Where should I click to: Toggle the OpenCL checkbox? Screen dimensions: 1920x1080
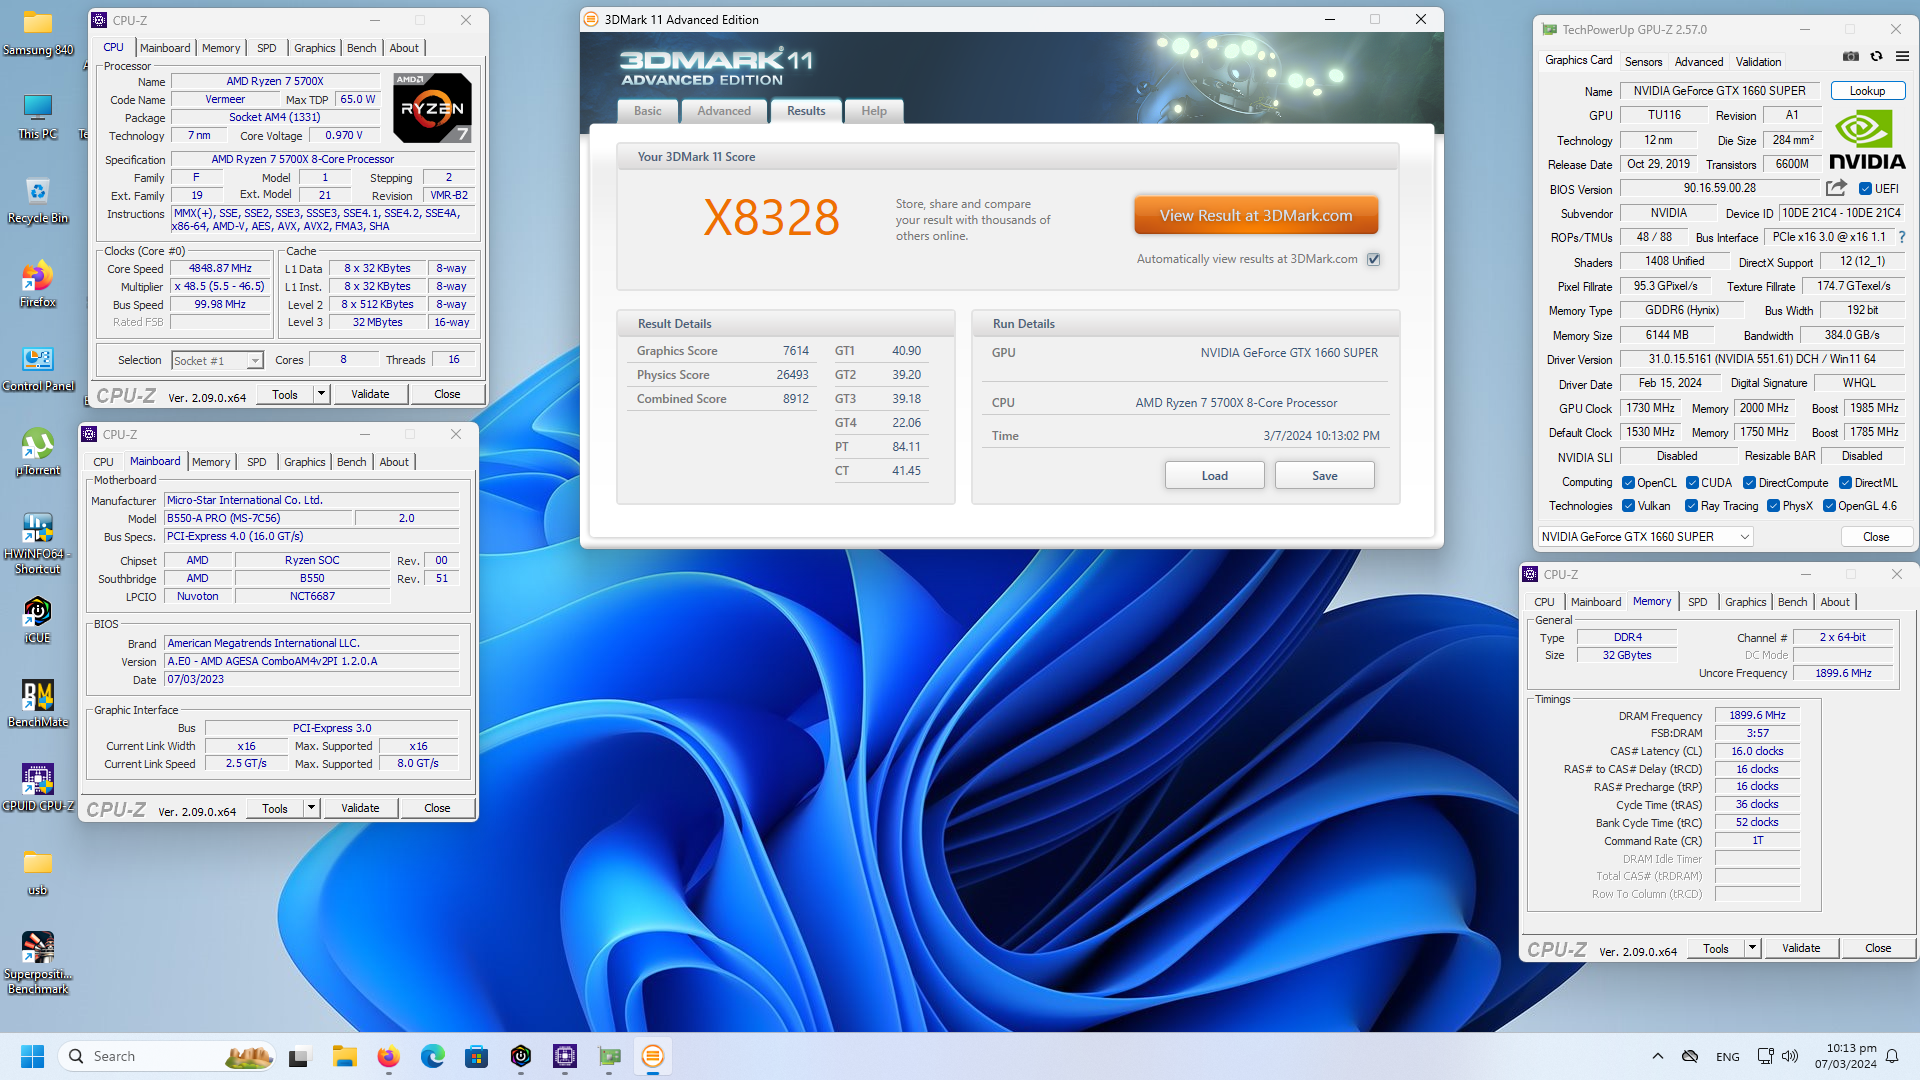point(1628,483)
